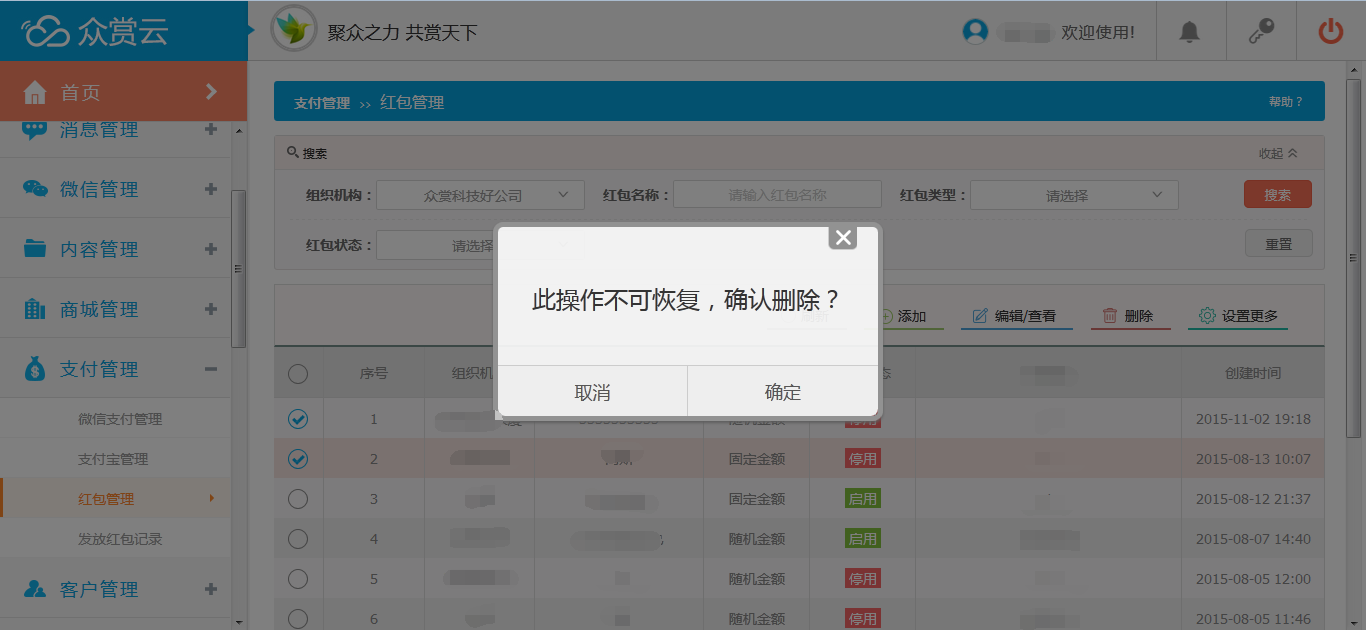This screenshot has width=1366, height=630.
Task: Click the 红包名称 input field
Action: [777, 195]
